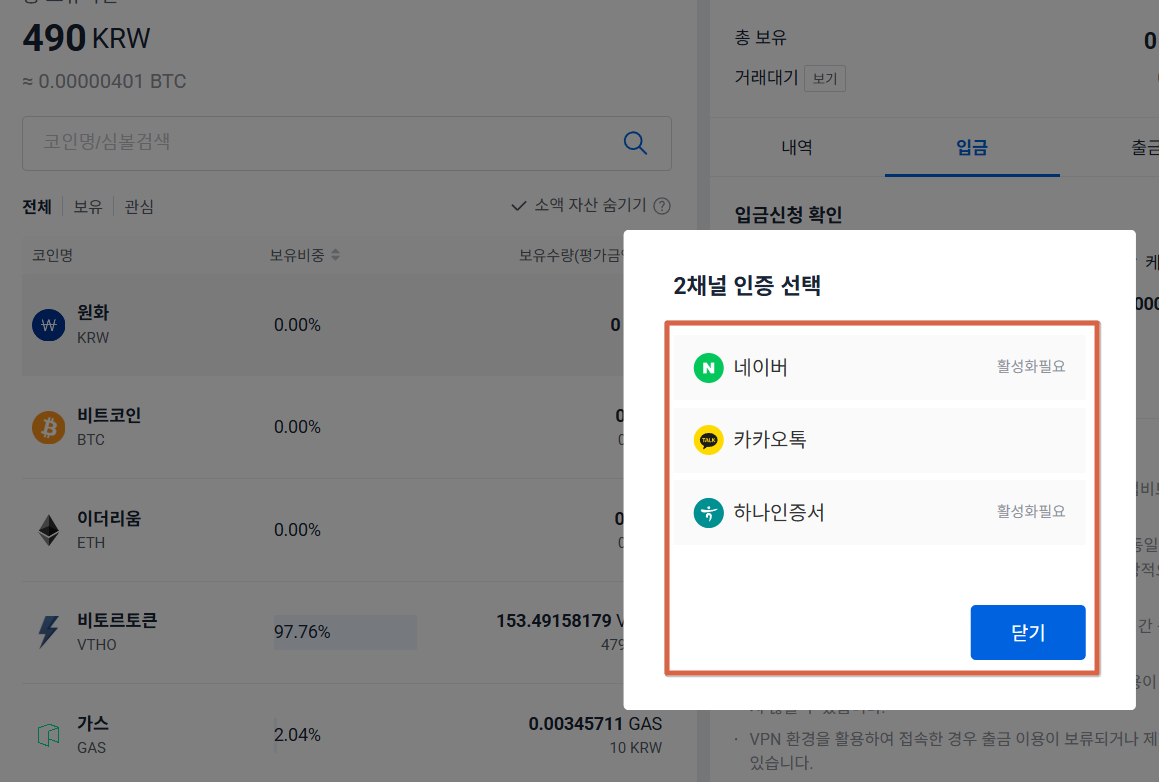Click the 0.00% ratio in 비트코인 row
The height and width of the screenshot is (782, 1159).
pos(297,427)
